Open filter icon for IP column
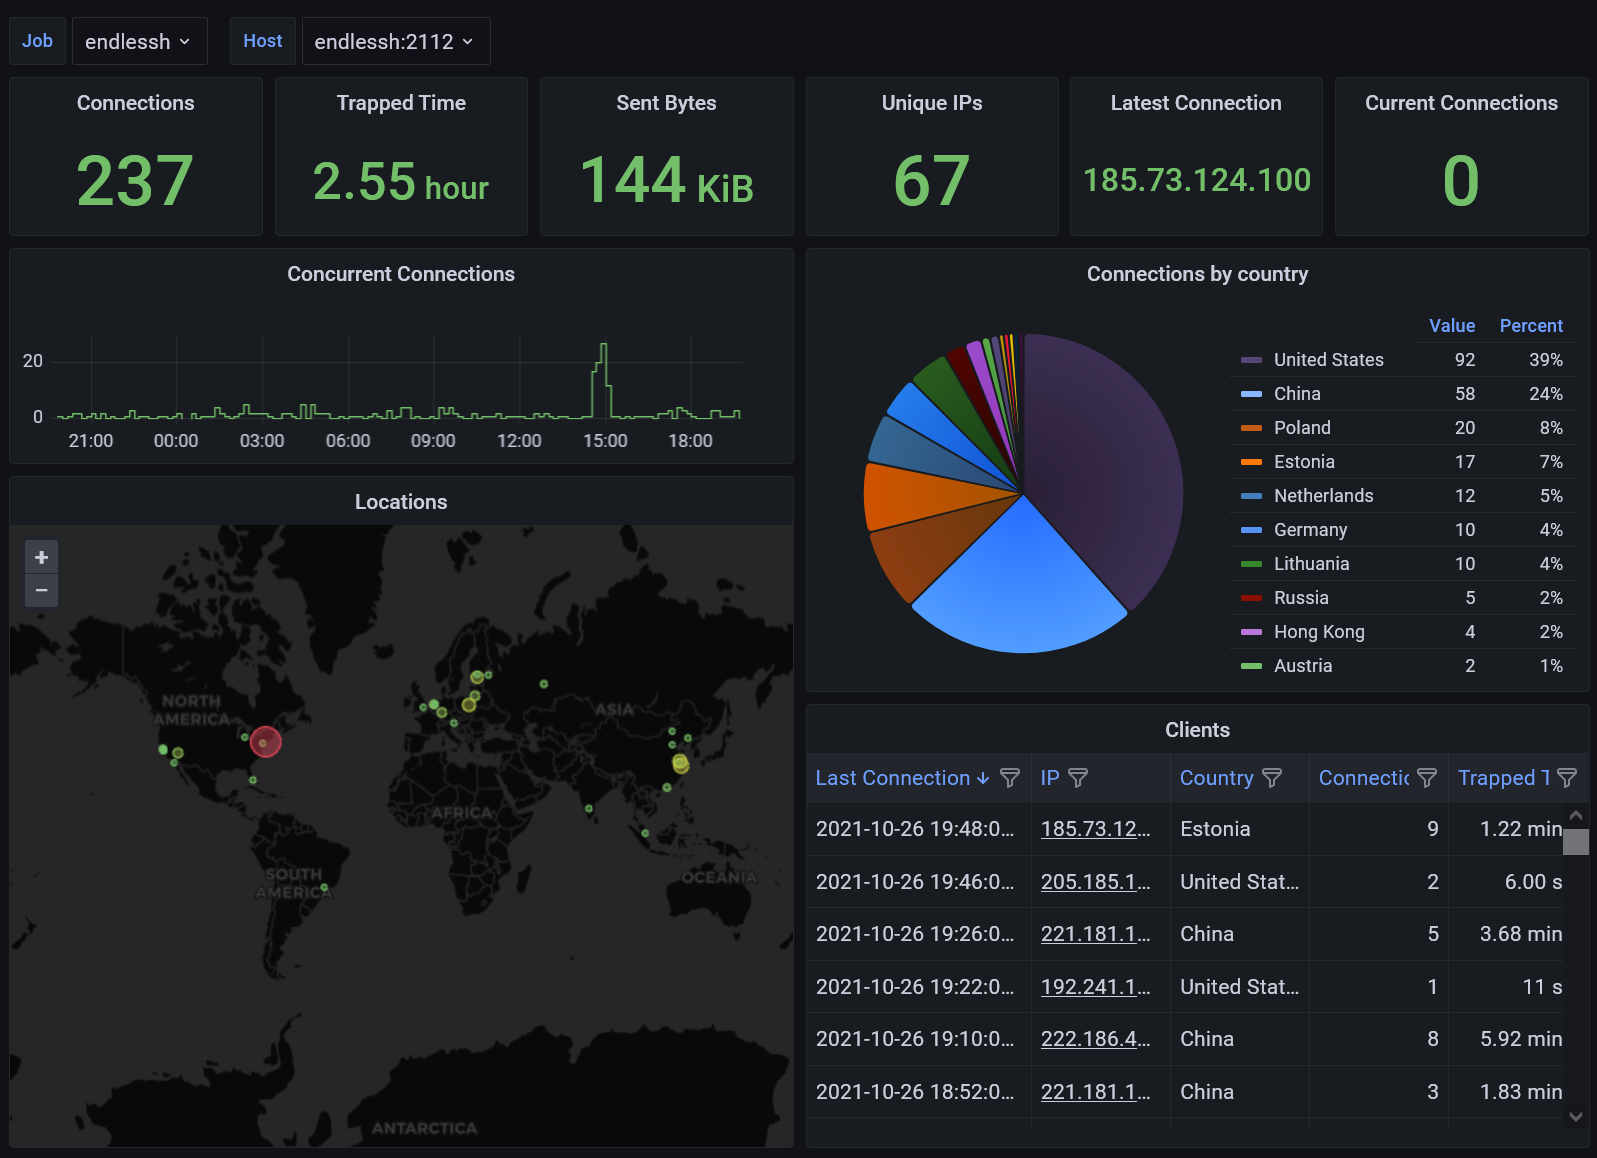The height and width of the screenshot is (1158, 1597). click(1078, 778)
